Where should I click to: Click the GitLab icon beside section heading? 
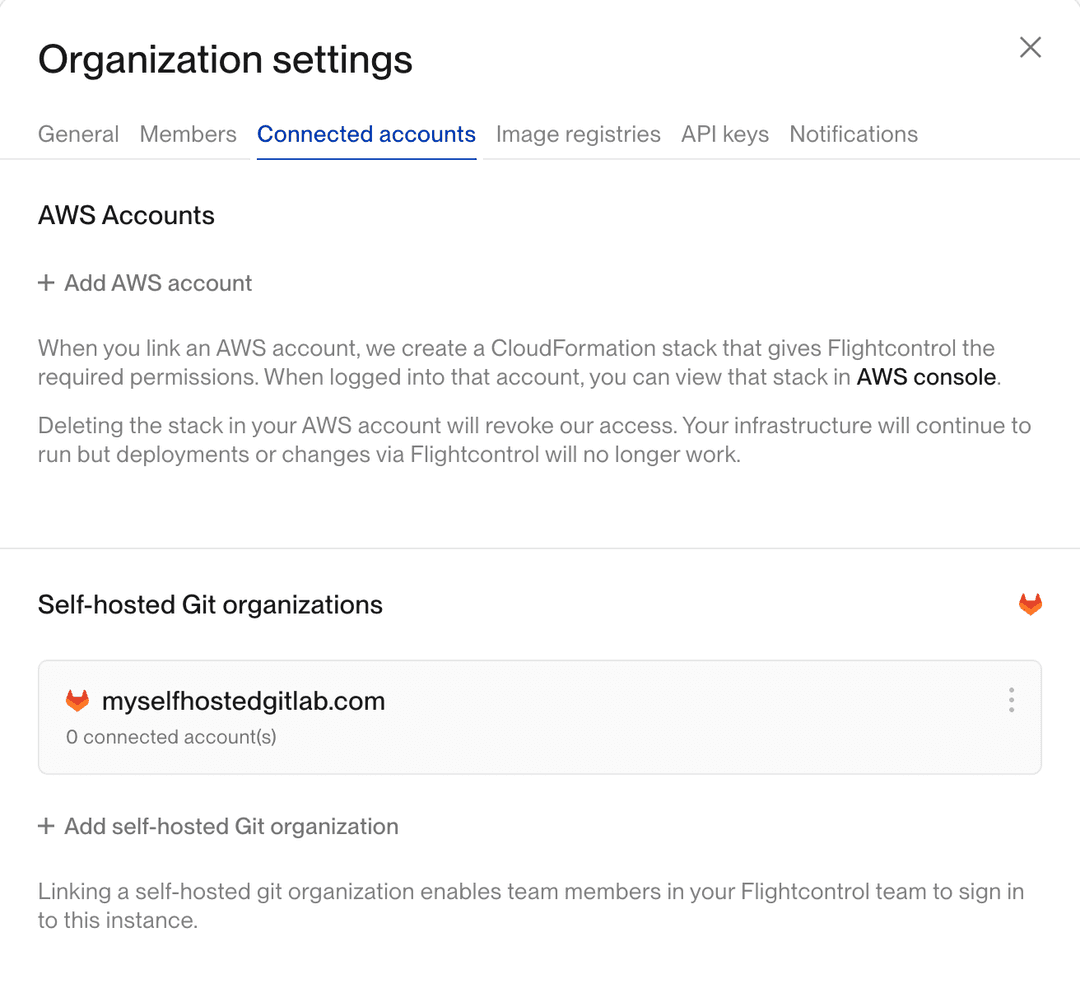(x=1030, y=604)
